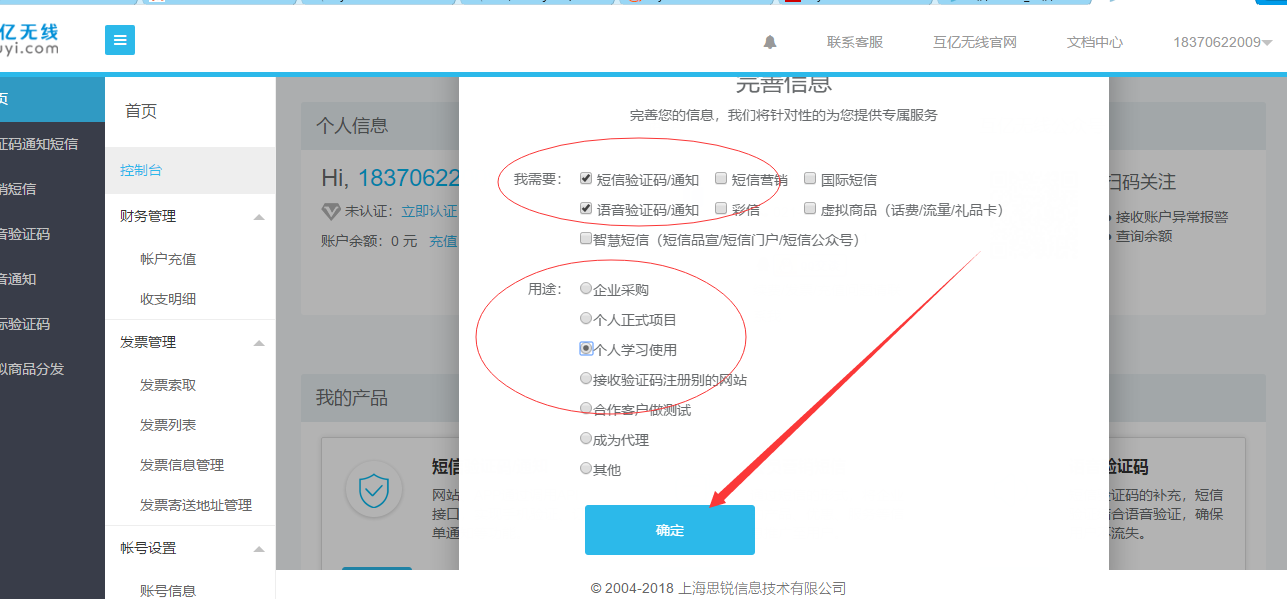
Task: Click the diamond 未认证 icon
Action: [331, 211]
